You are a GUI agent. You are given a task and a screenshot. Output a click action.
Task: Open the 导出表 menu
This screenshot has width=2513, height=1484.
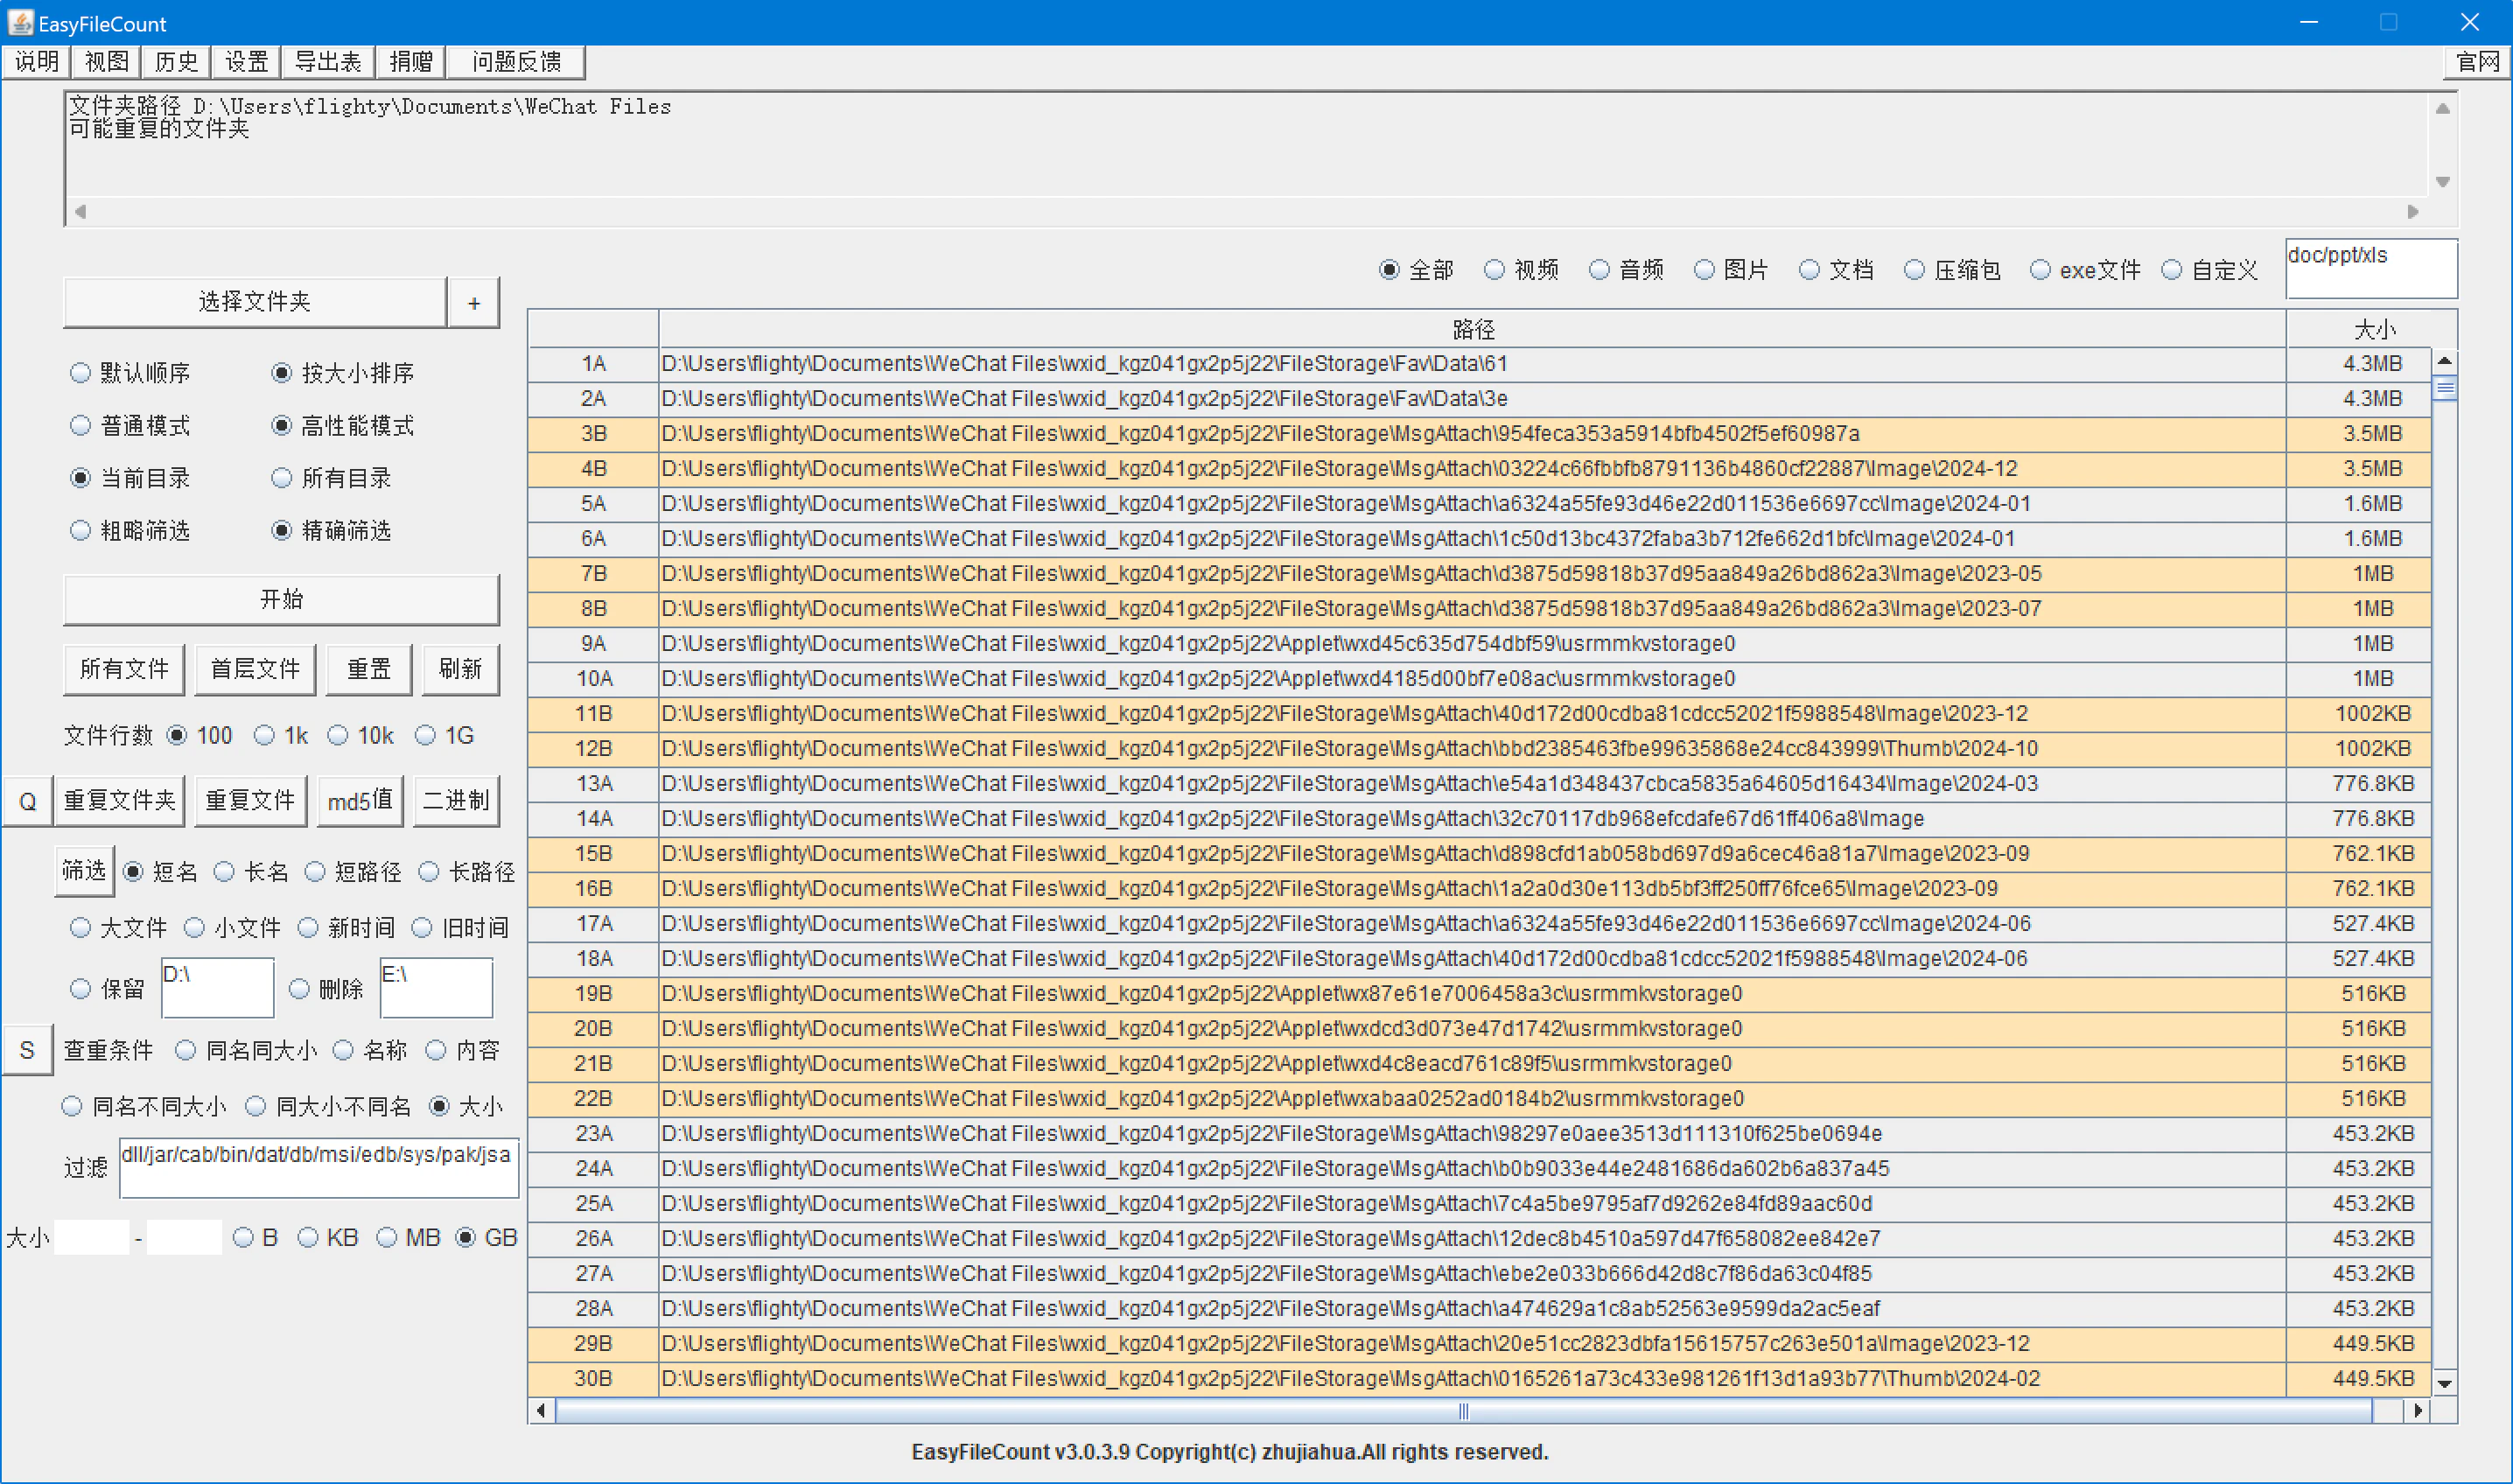point(328,62)
